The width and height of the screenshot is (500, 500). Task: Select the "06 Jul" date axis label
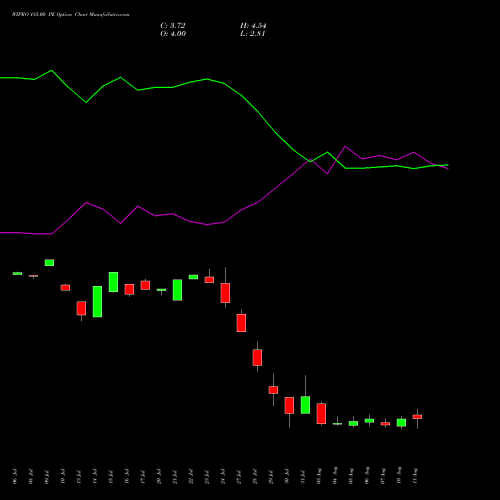coord(15,476)
